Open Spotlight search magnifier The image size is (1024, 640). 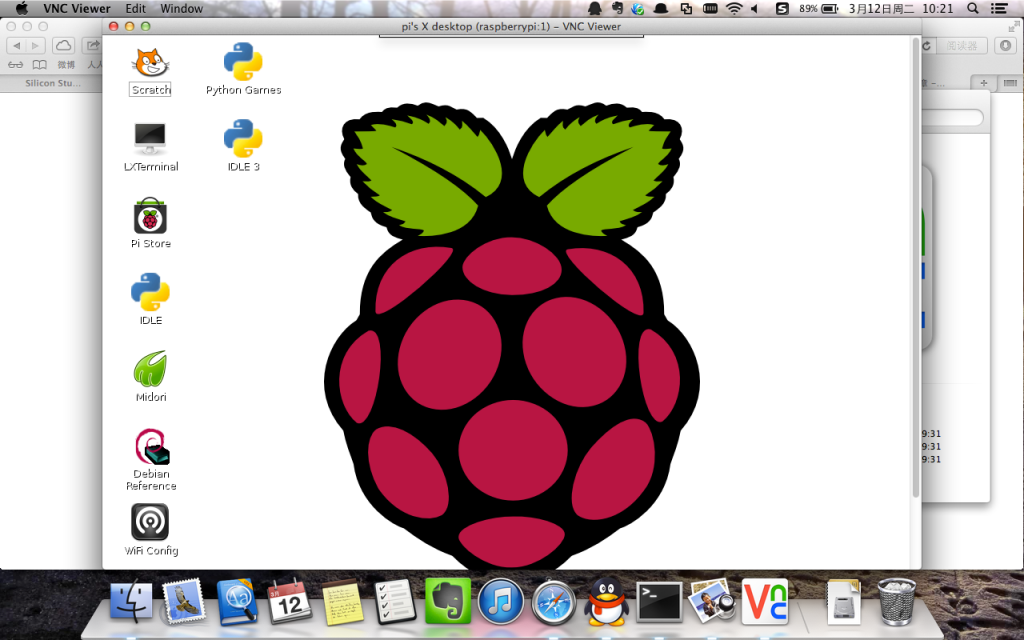pos(973,8)
